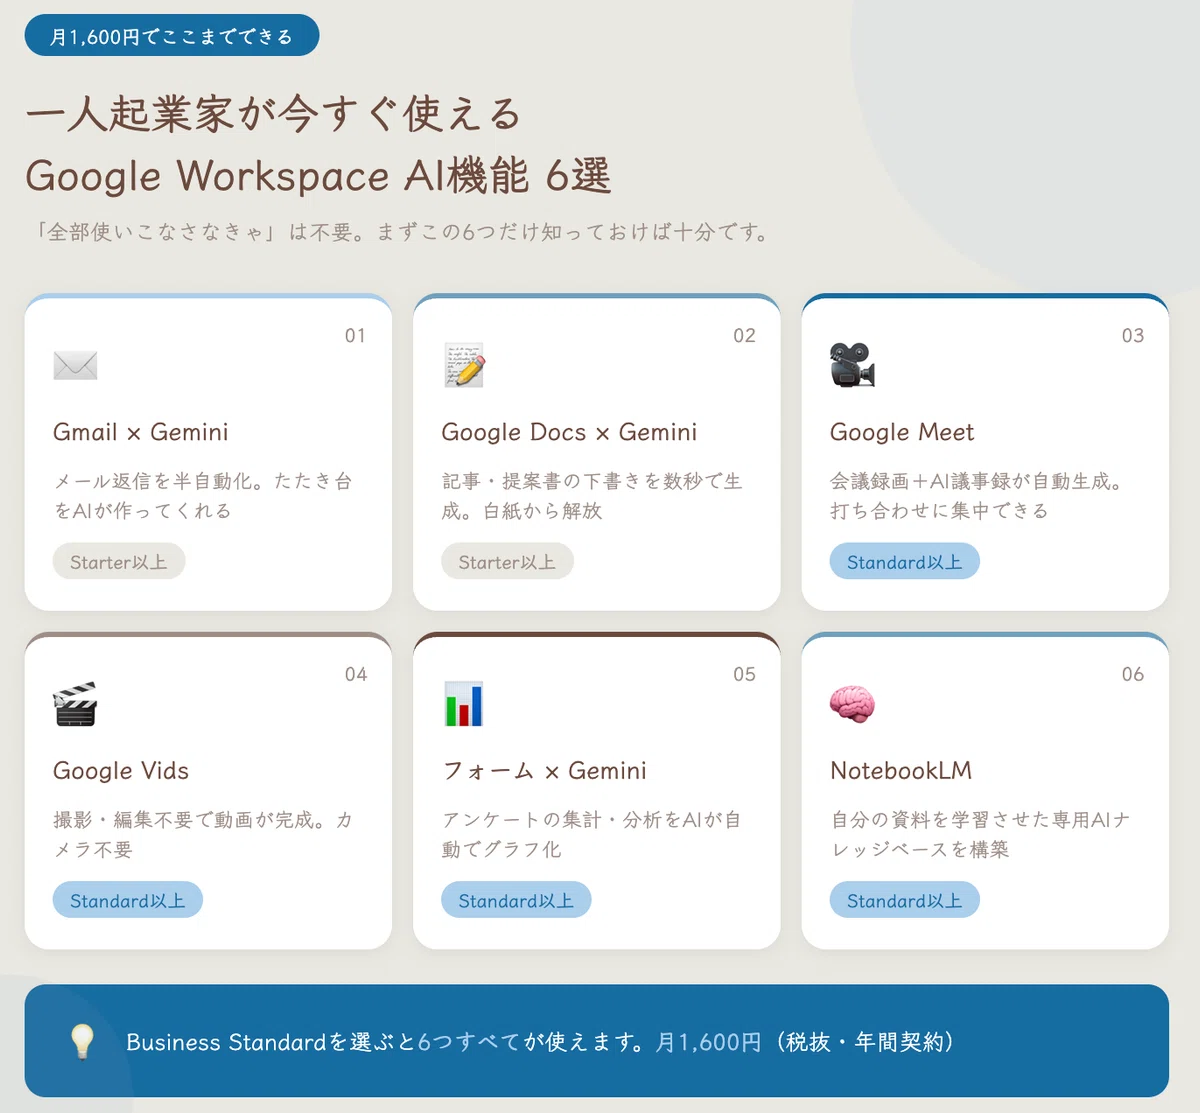Image resolution: width=1200 pixels, height=1113 pixels.
Task: Click the メール返信を半自動化 description text
Action: click(203, 496)
